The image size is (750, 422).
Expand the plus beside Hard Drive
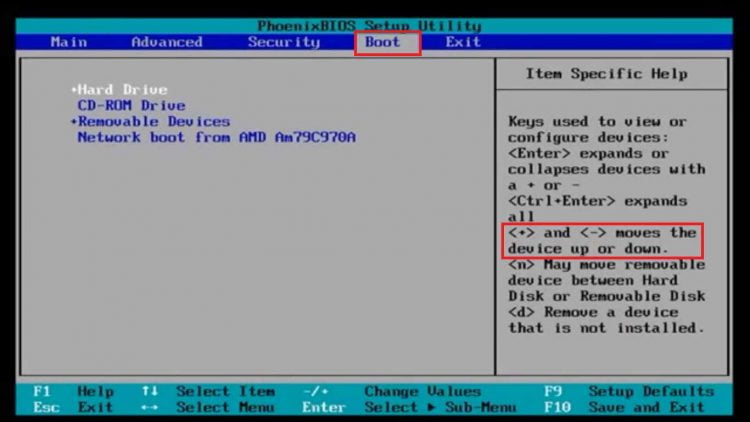74,89
